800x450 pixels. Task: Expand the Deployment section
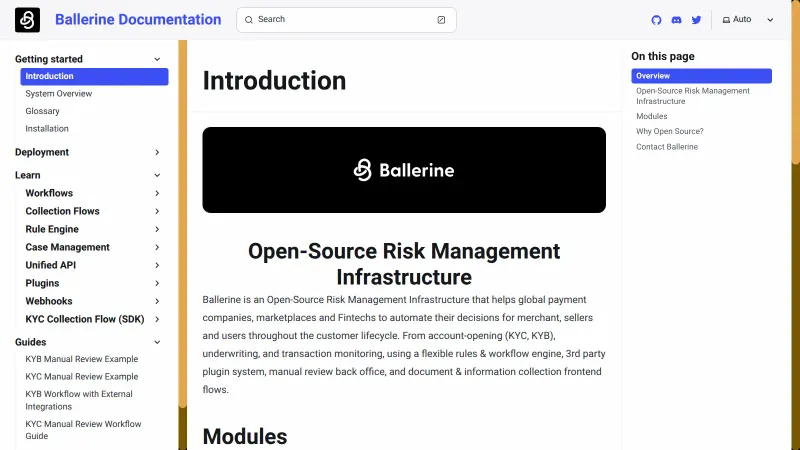click(157, 152)
